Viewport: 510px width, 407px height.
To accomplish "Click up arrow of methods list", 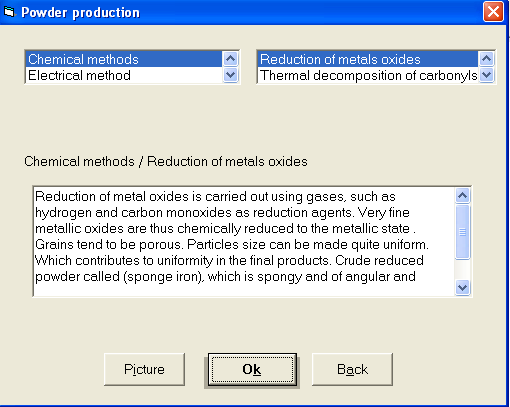I will click(230, 59).
